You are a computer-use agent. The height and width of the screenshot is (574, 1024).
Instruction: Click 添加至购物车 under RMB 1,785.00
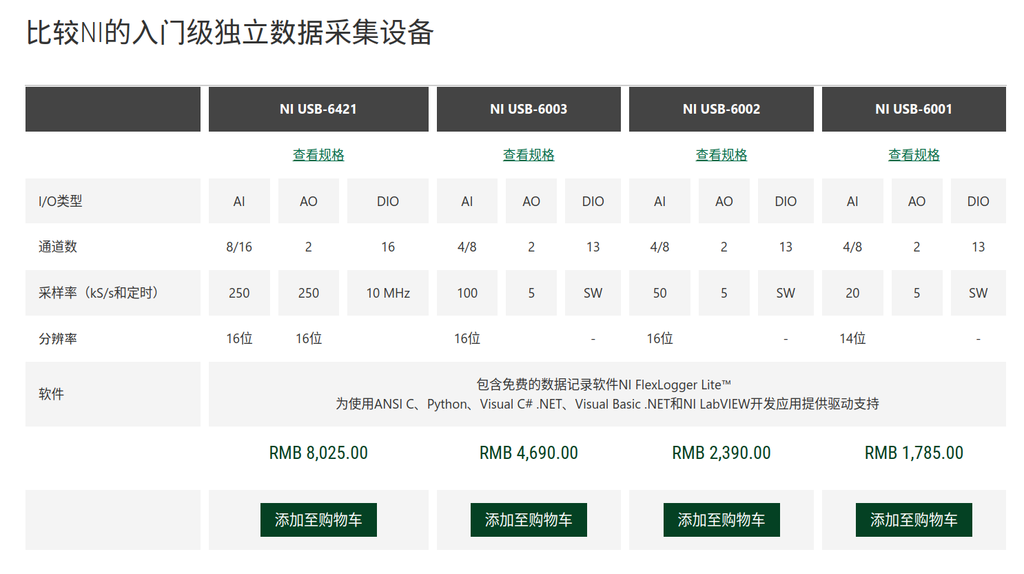click(914, 520)
